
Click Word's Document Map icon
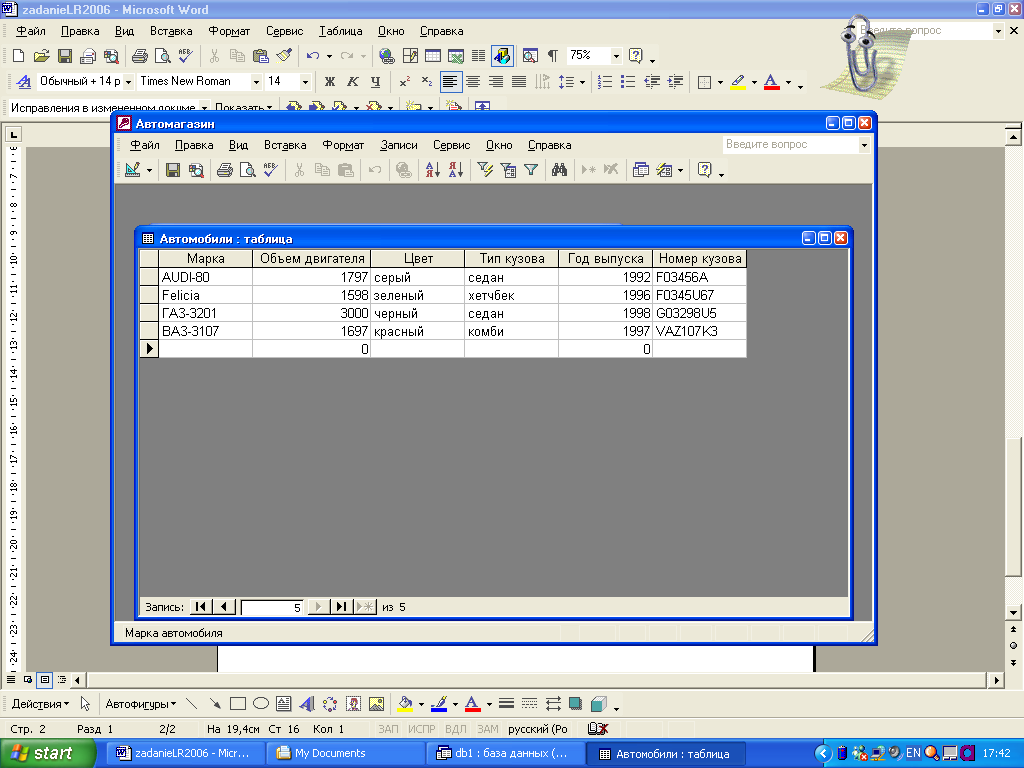click(530, 56)
